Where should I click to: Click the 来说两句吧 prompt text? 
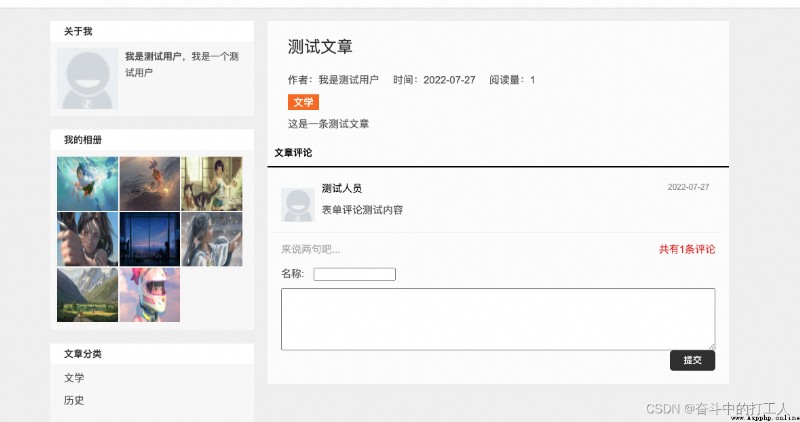click(310, 249)
